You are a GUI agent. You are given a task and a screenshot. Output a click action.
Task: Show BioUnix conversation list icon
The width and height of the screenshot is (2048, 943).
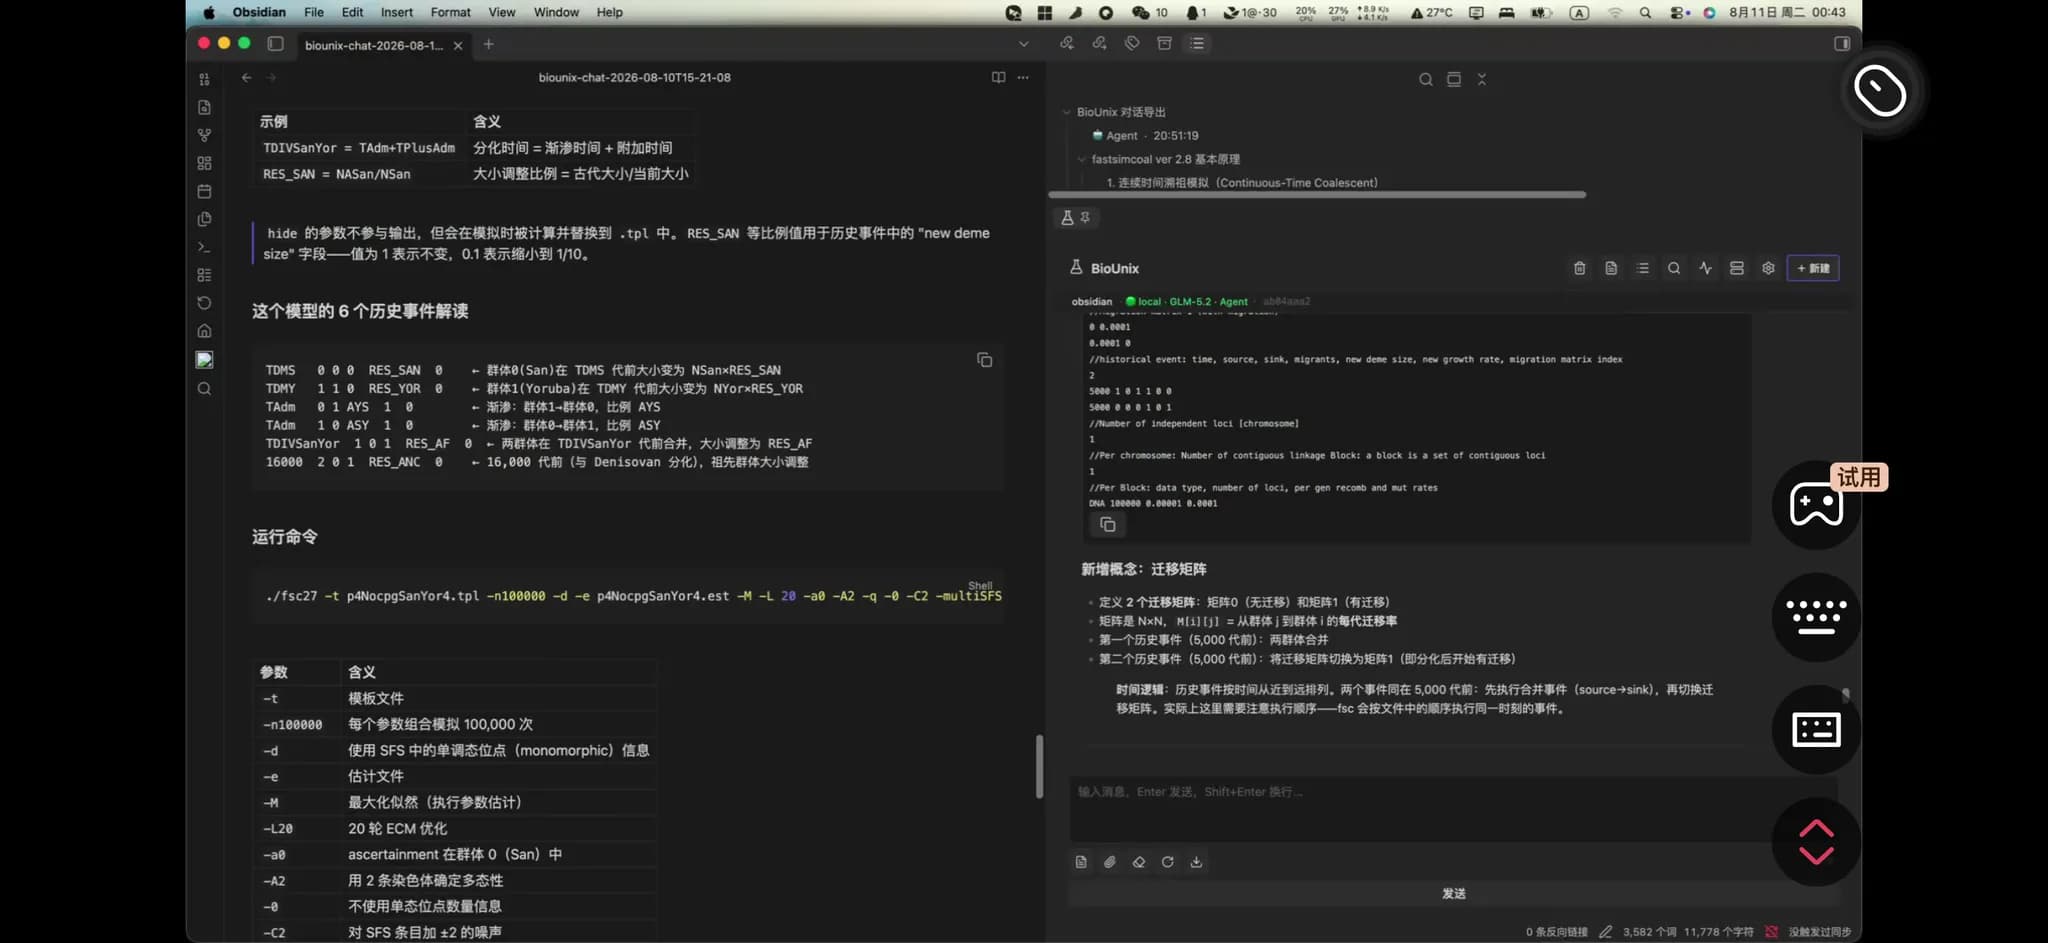pos(1642,268)
